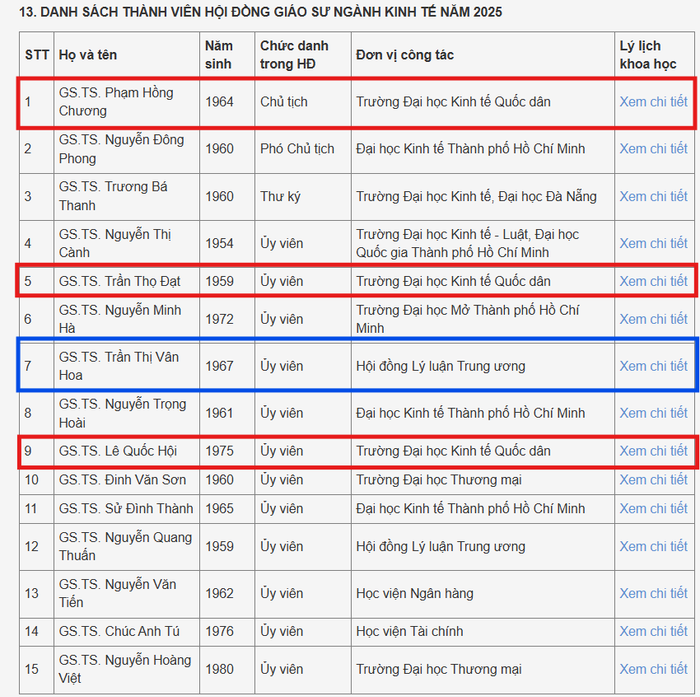Viewport: 700px width, 697px height.
Task: Click the name GS.TS. Trương Bá Thanh
Action: point(113,196)
